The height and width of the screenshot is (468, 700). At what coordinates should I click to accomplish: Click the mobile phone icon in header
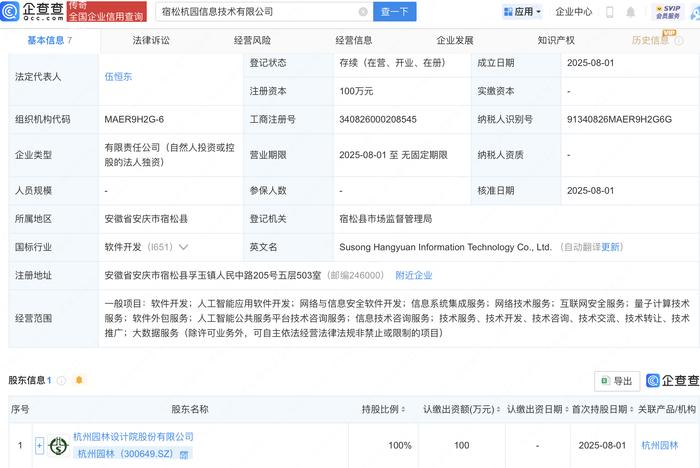click(x=609, y=12)
